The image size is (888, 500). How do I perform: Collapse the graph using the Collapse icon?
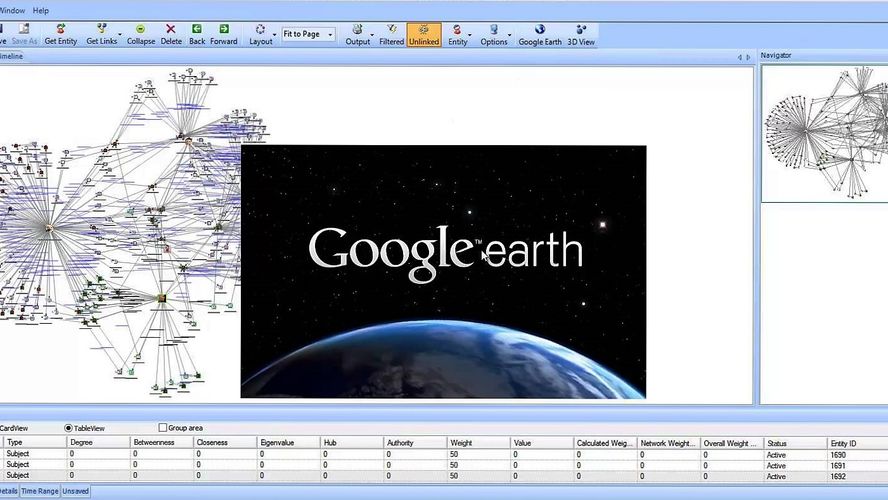140,35
